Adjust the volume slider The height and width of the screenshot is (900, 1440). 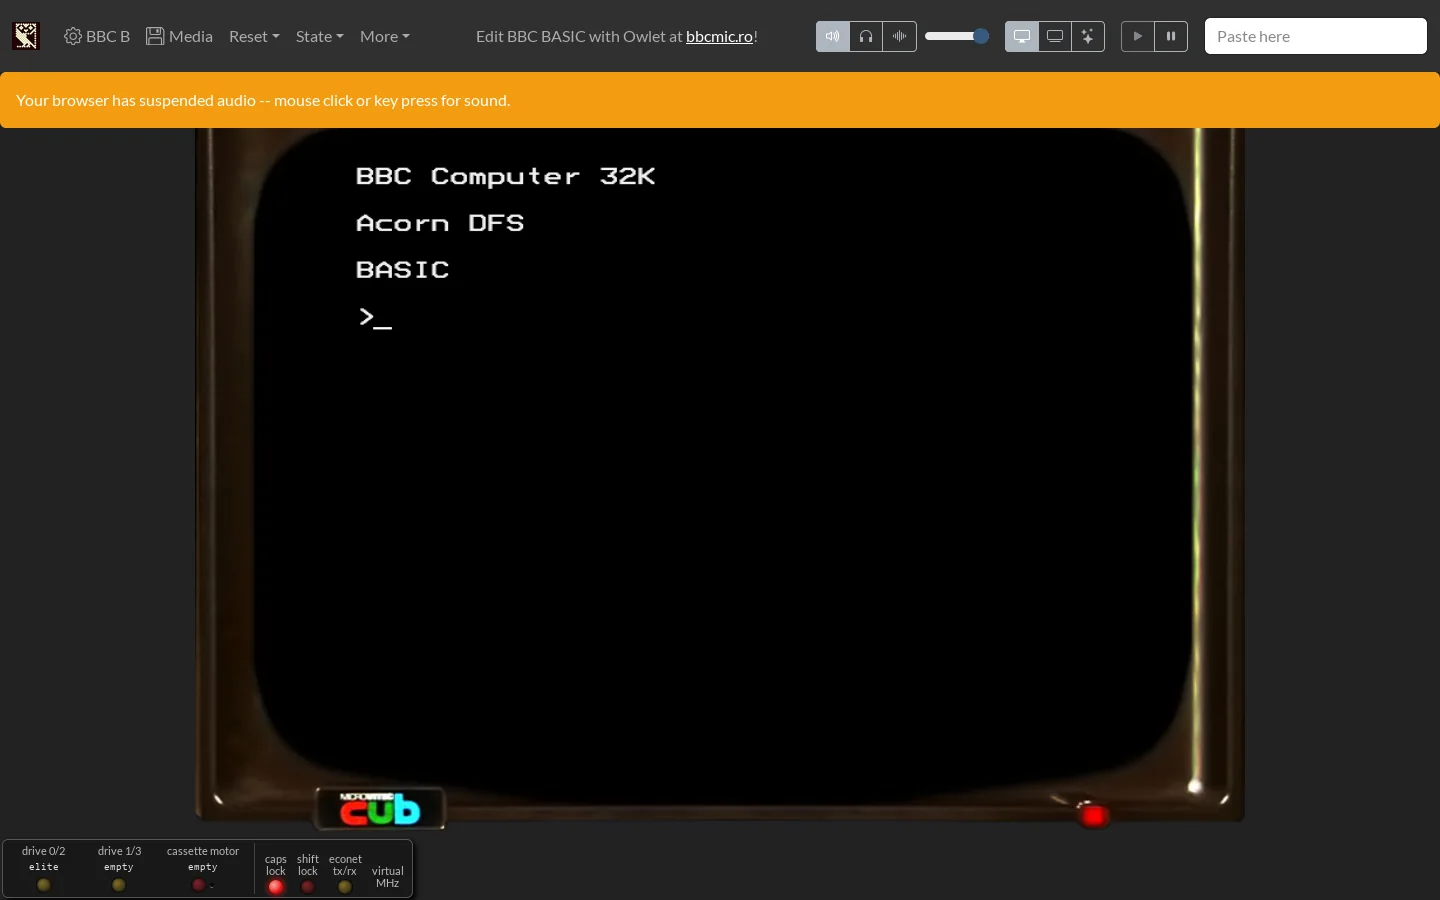pyautogui.click(x=957, y=36)
